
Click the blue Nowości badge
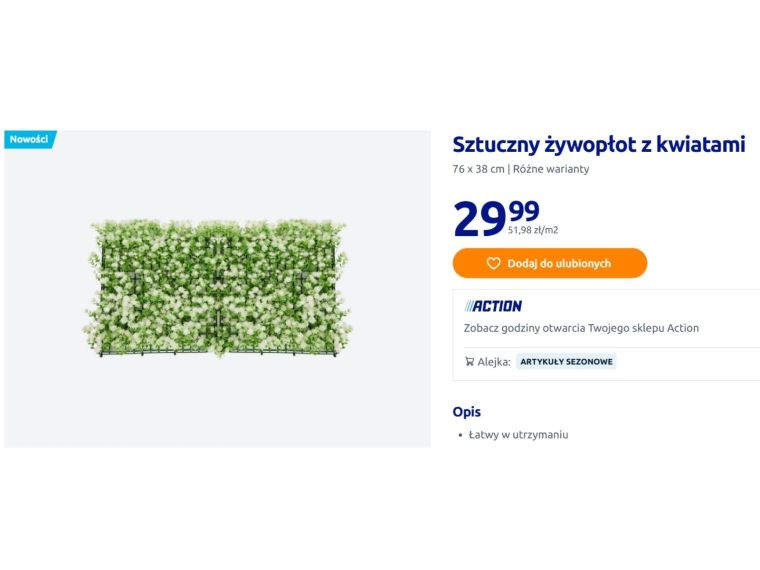tap(29, 139)
